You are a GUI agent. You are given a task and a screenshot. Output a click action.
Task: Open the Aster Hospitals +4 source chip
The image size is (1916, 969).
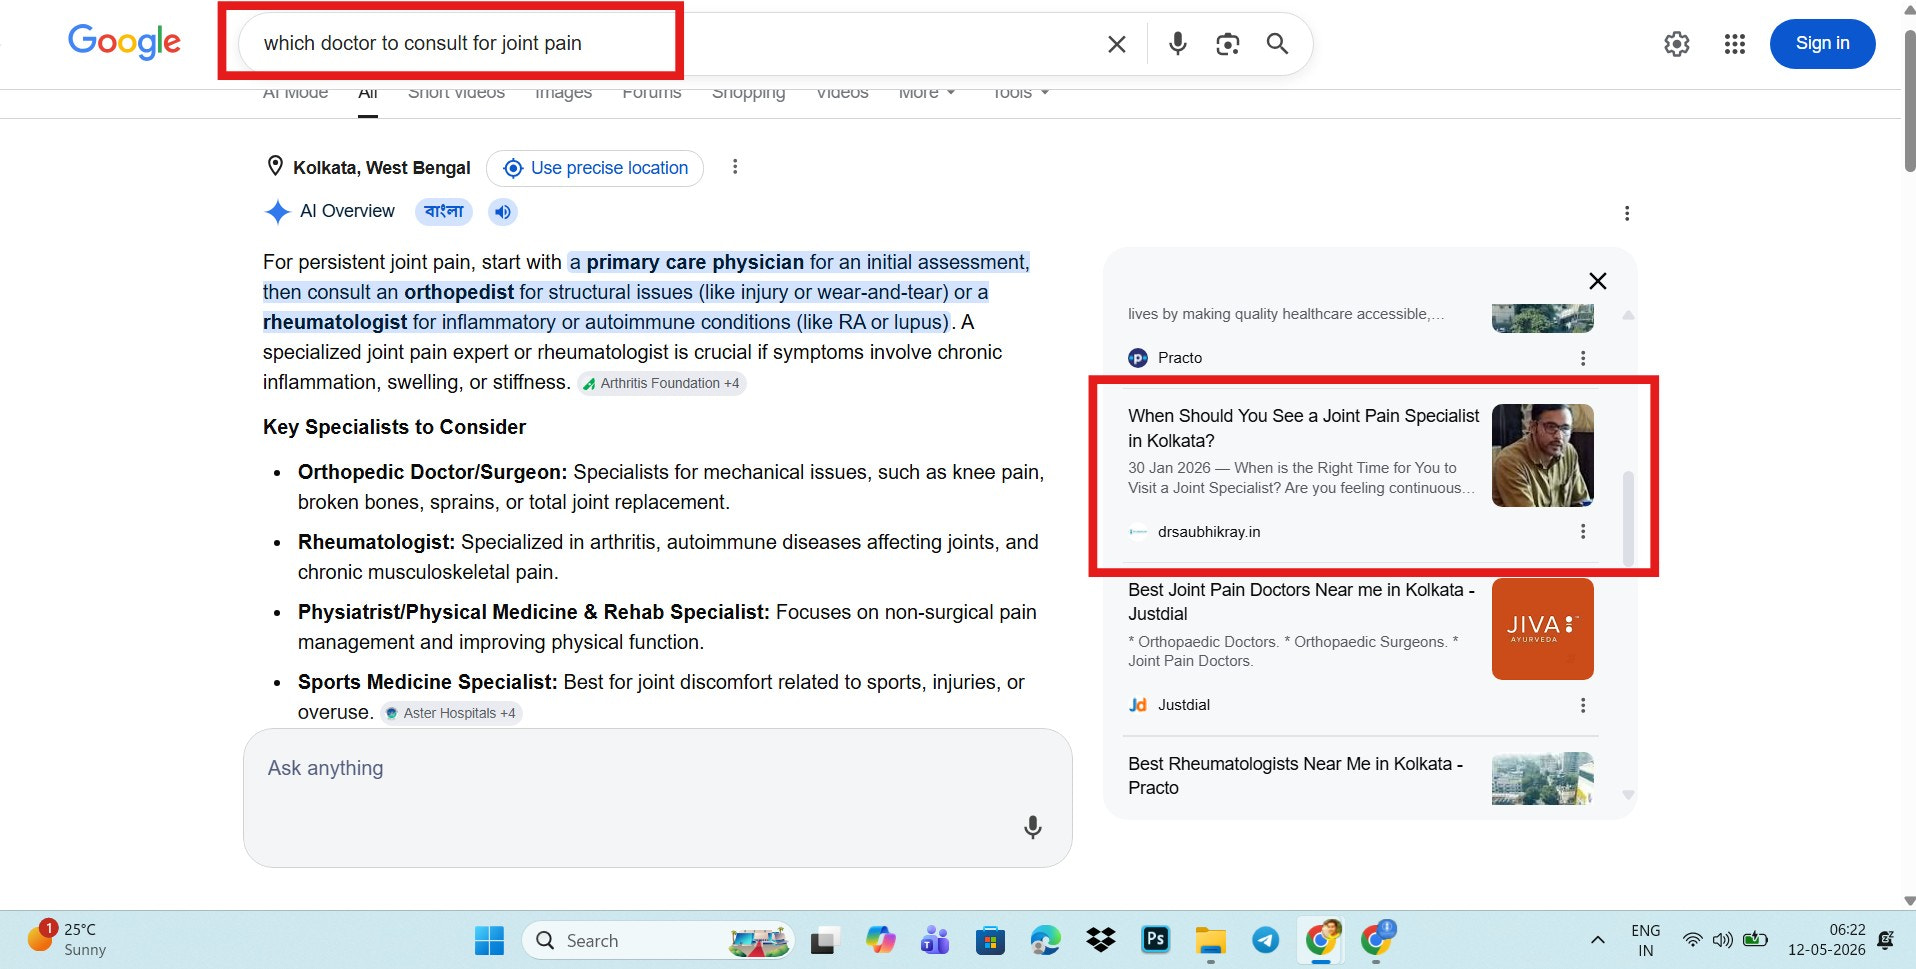point(451,713)
